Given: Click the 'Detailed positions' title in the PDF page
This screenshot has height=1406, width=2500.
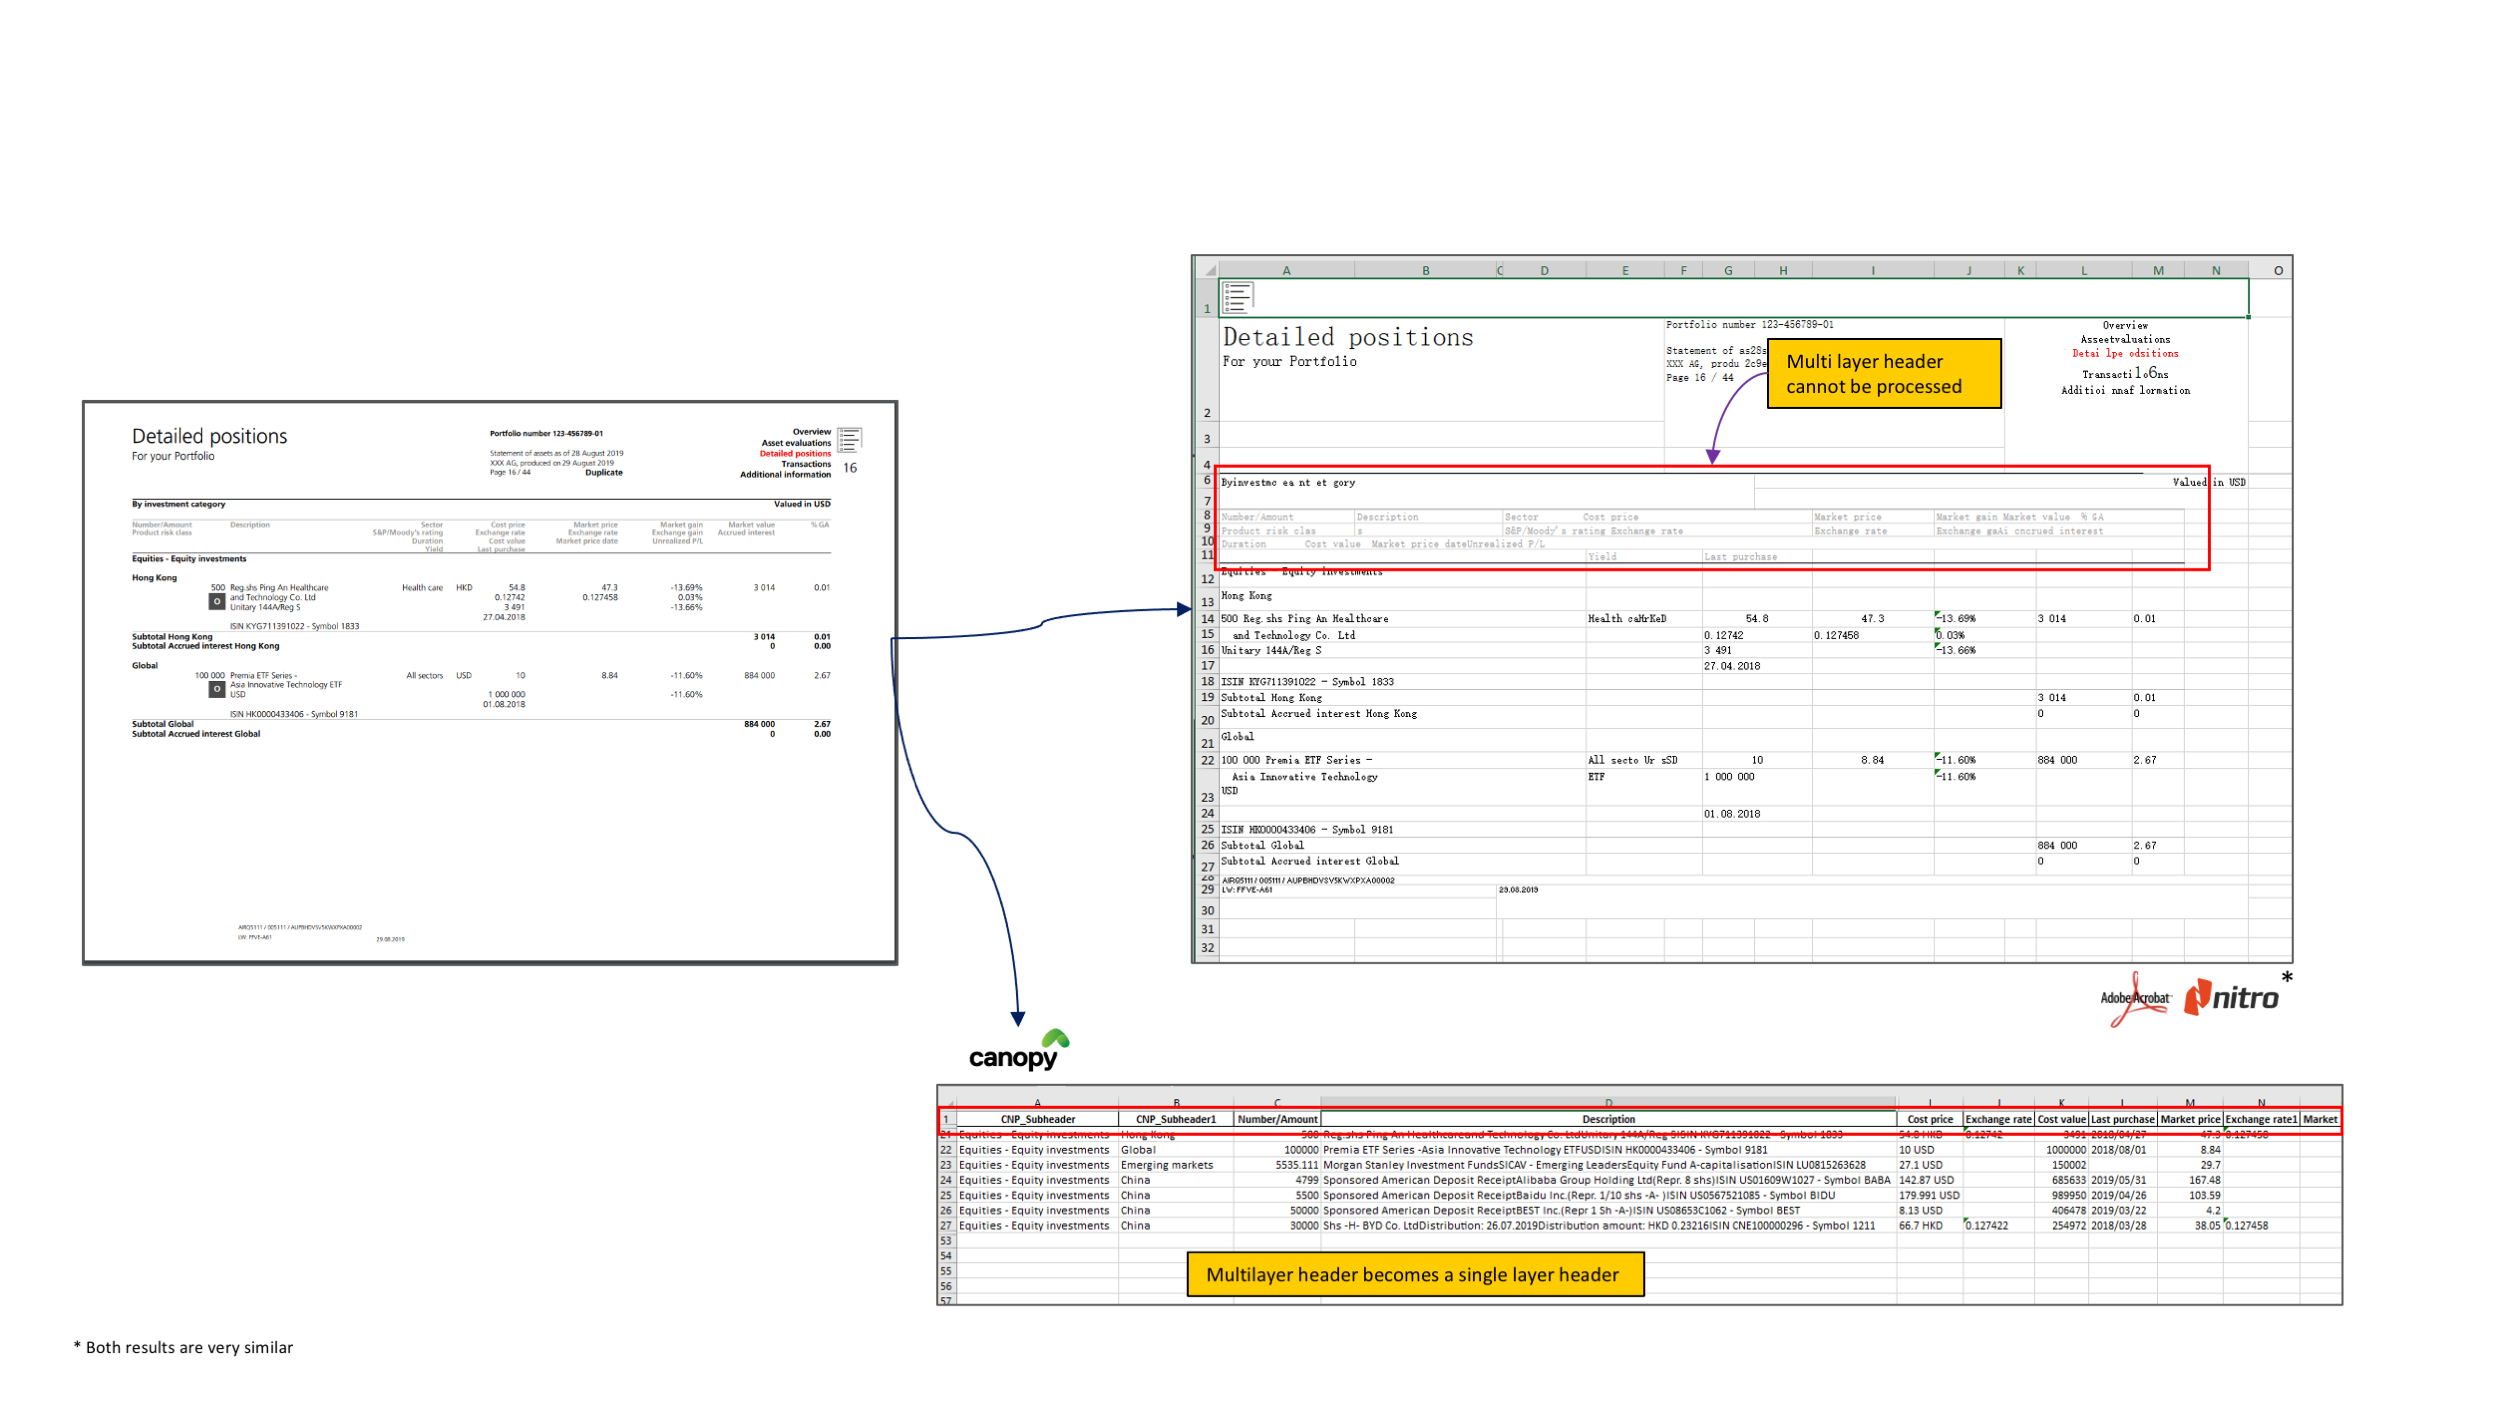Looking at the screenshot, I should point(209,436).
